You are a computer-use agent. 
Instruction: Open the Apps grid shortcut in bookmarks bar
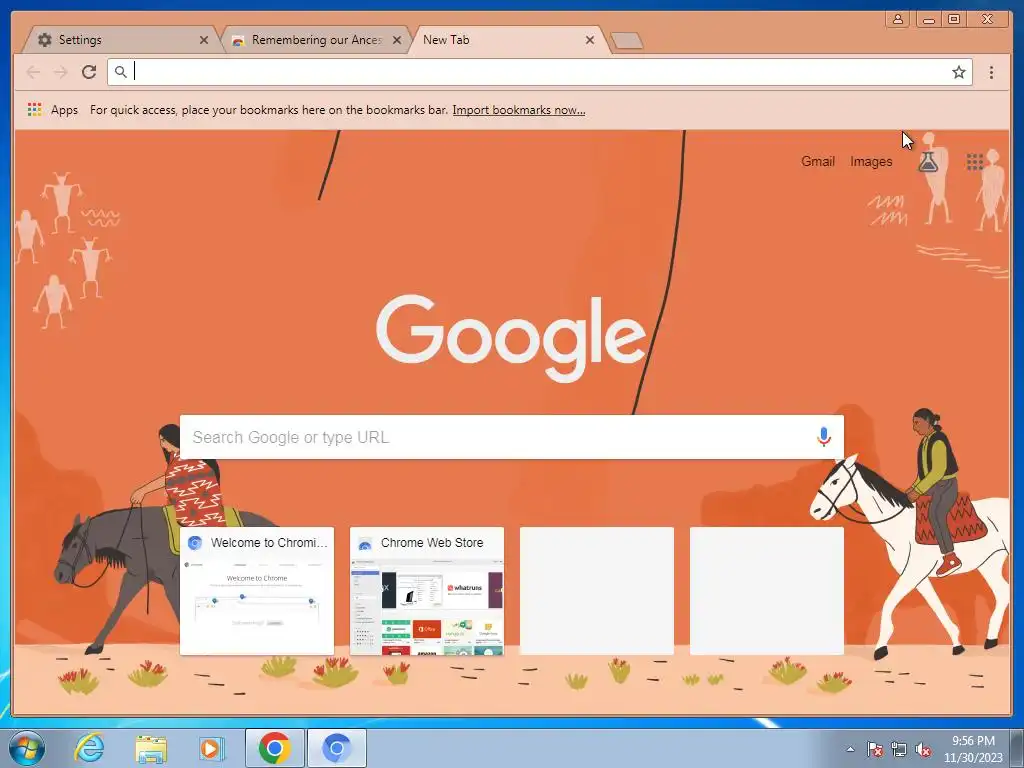pyautogui.click(x=35, y=110)
